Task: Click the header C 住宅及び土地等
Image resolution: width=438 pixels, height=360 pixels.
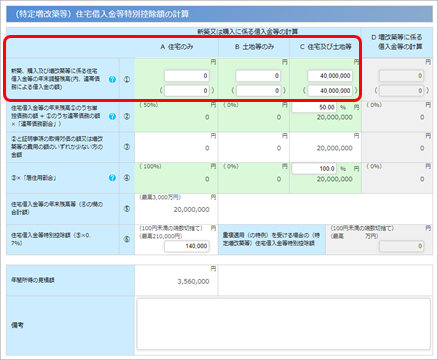Action: [x=325, y=47]
